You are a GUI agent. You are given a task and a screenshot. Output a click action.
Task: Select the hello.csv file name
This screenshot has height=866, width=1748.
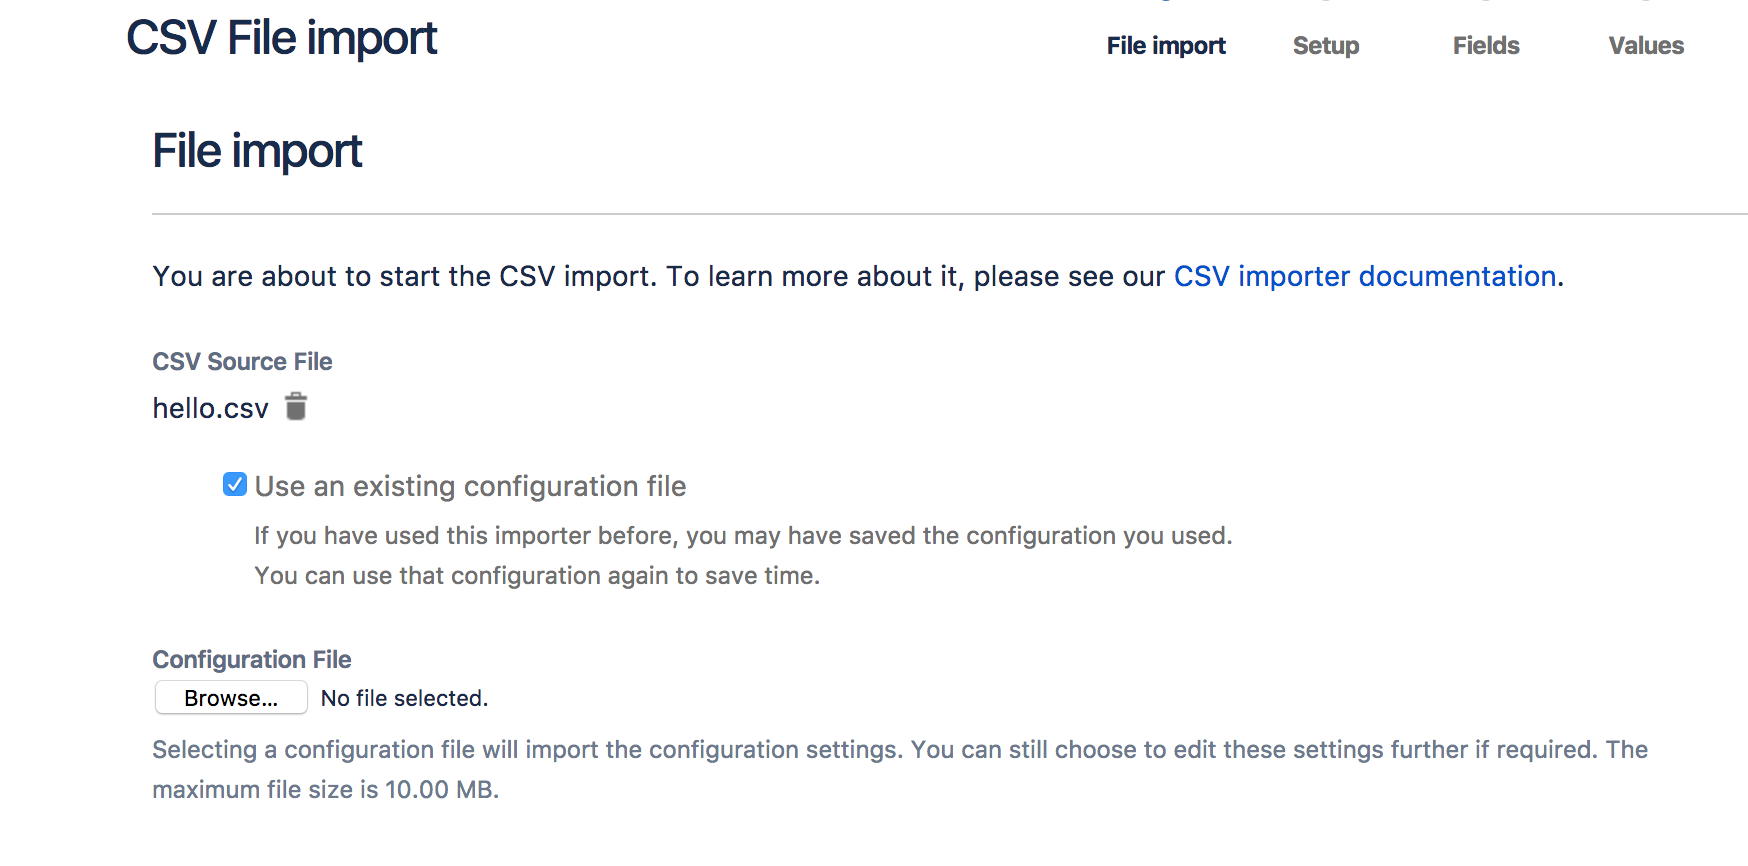tap(211, 408)
